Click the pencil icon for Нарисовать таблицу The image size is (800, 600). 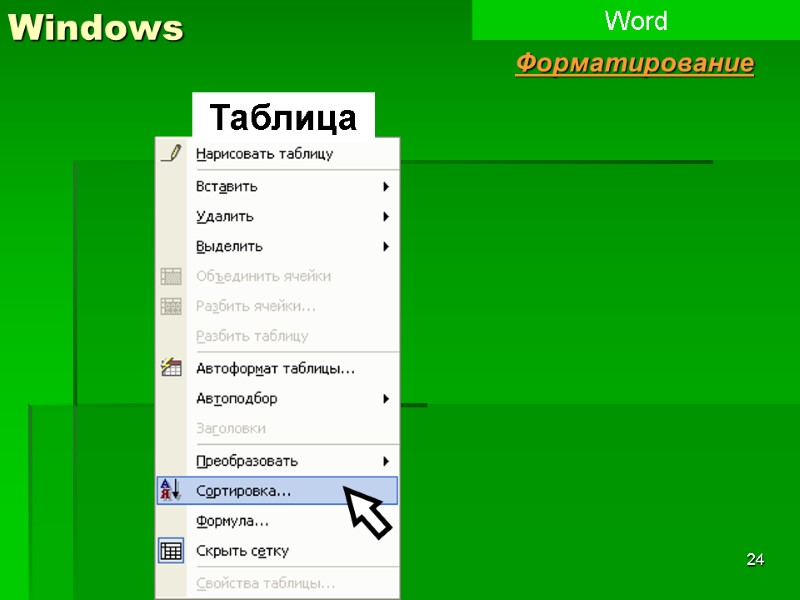[171, 154]
